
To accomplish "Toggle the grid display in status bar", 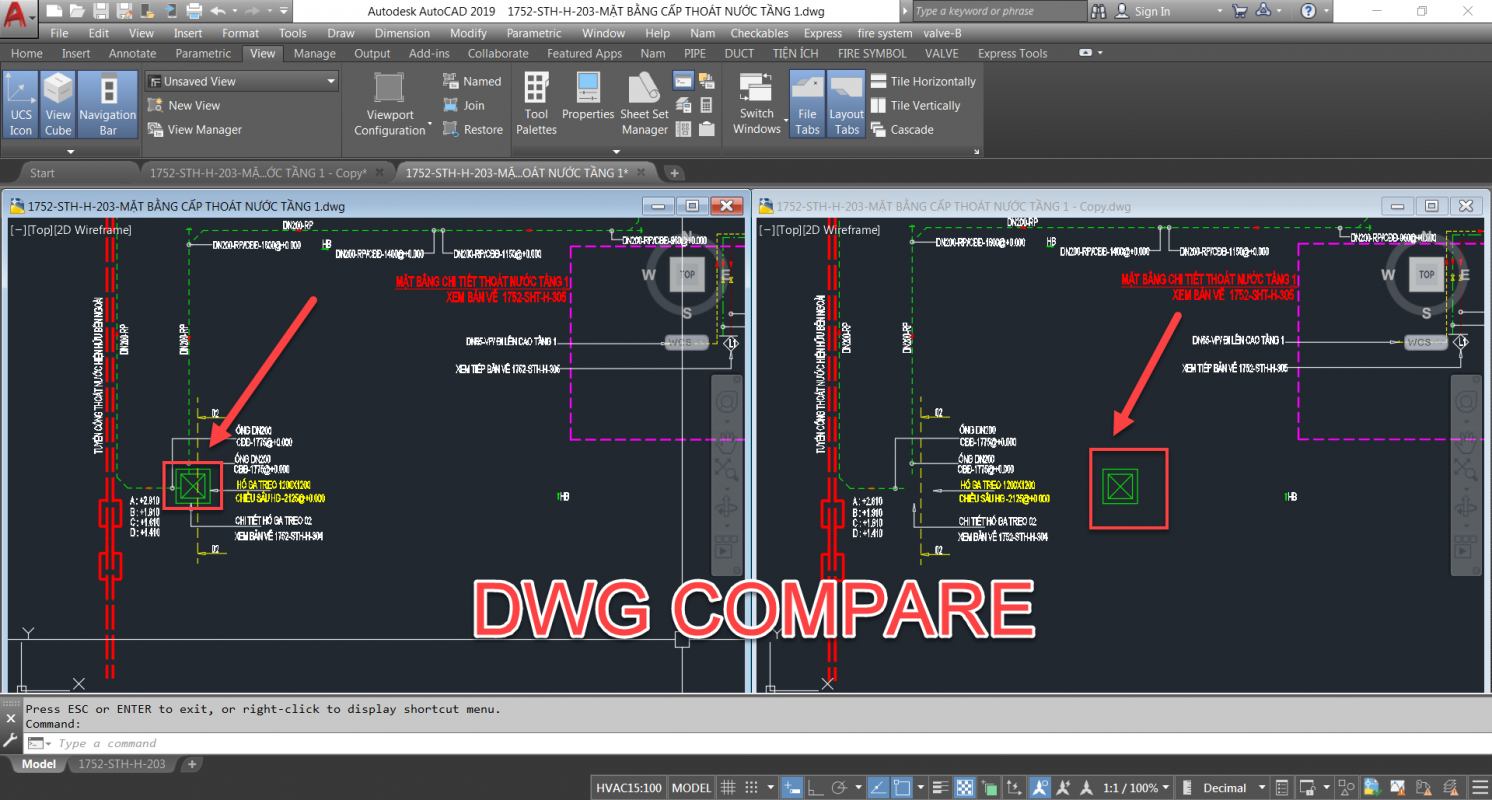I will click(729, 788).
